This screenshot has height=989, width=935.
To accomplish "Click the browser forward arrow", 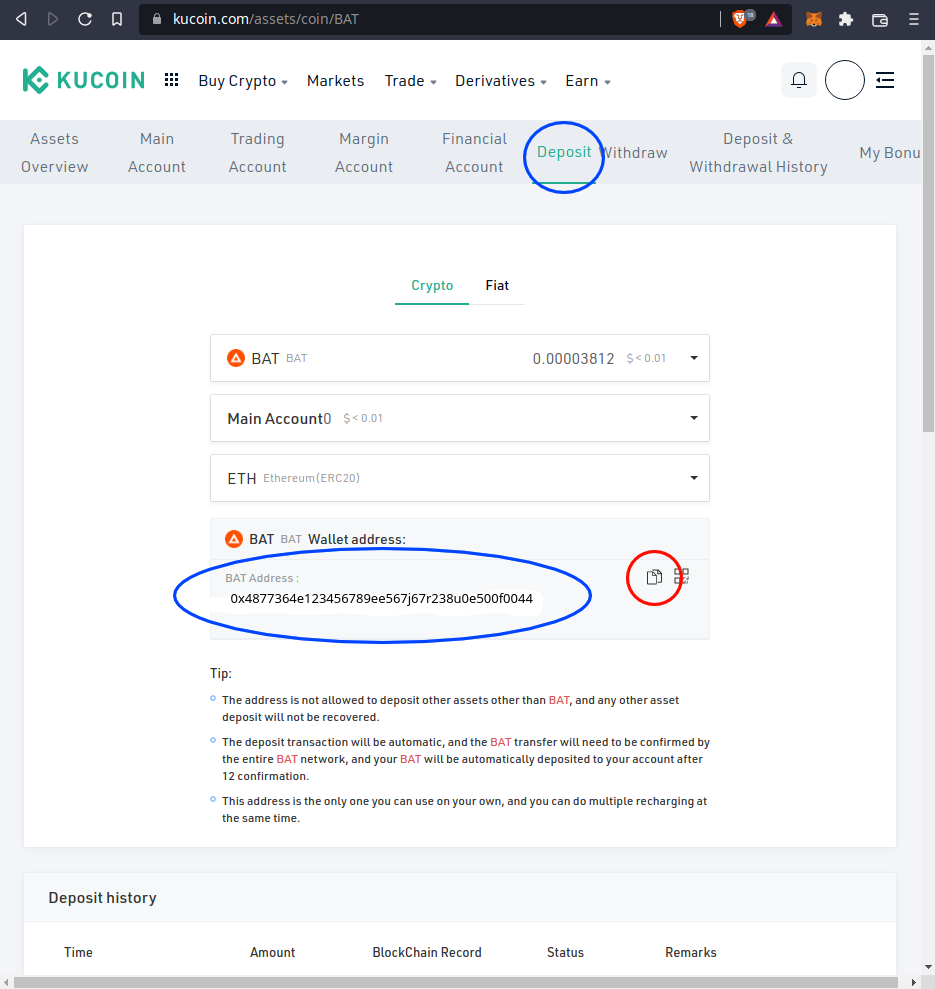I will point(53,20).
